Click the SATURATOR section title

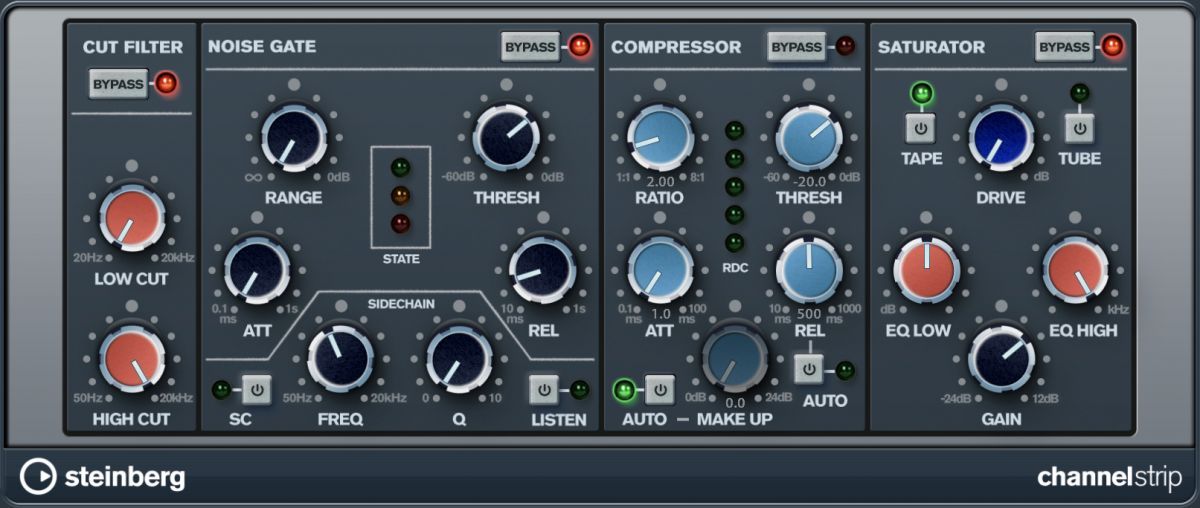931,47
